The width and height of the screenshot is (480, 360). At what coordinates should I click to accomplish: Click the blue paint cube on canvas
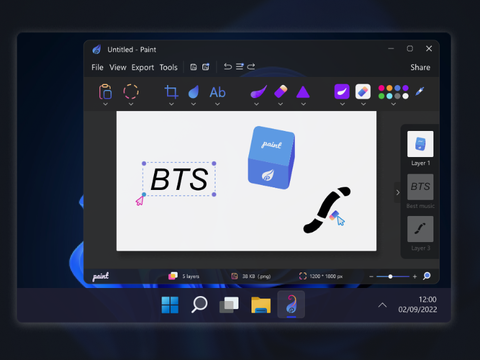[x=271, y=157]
